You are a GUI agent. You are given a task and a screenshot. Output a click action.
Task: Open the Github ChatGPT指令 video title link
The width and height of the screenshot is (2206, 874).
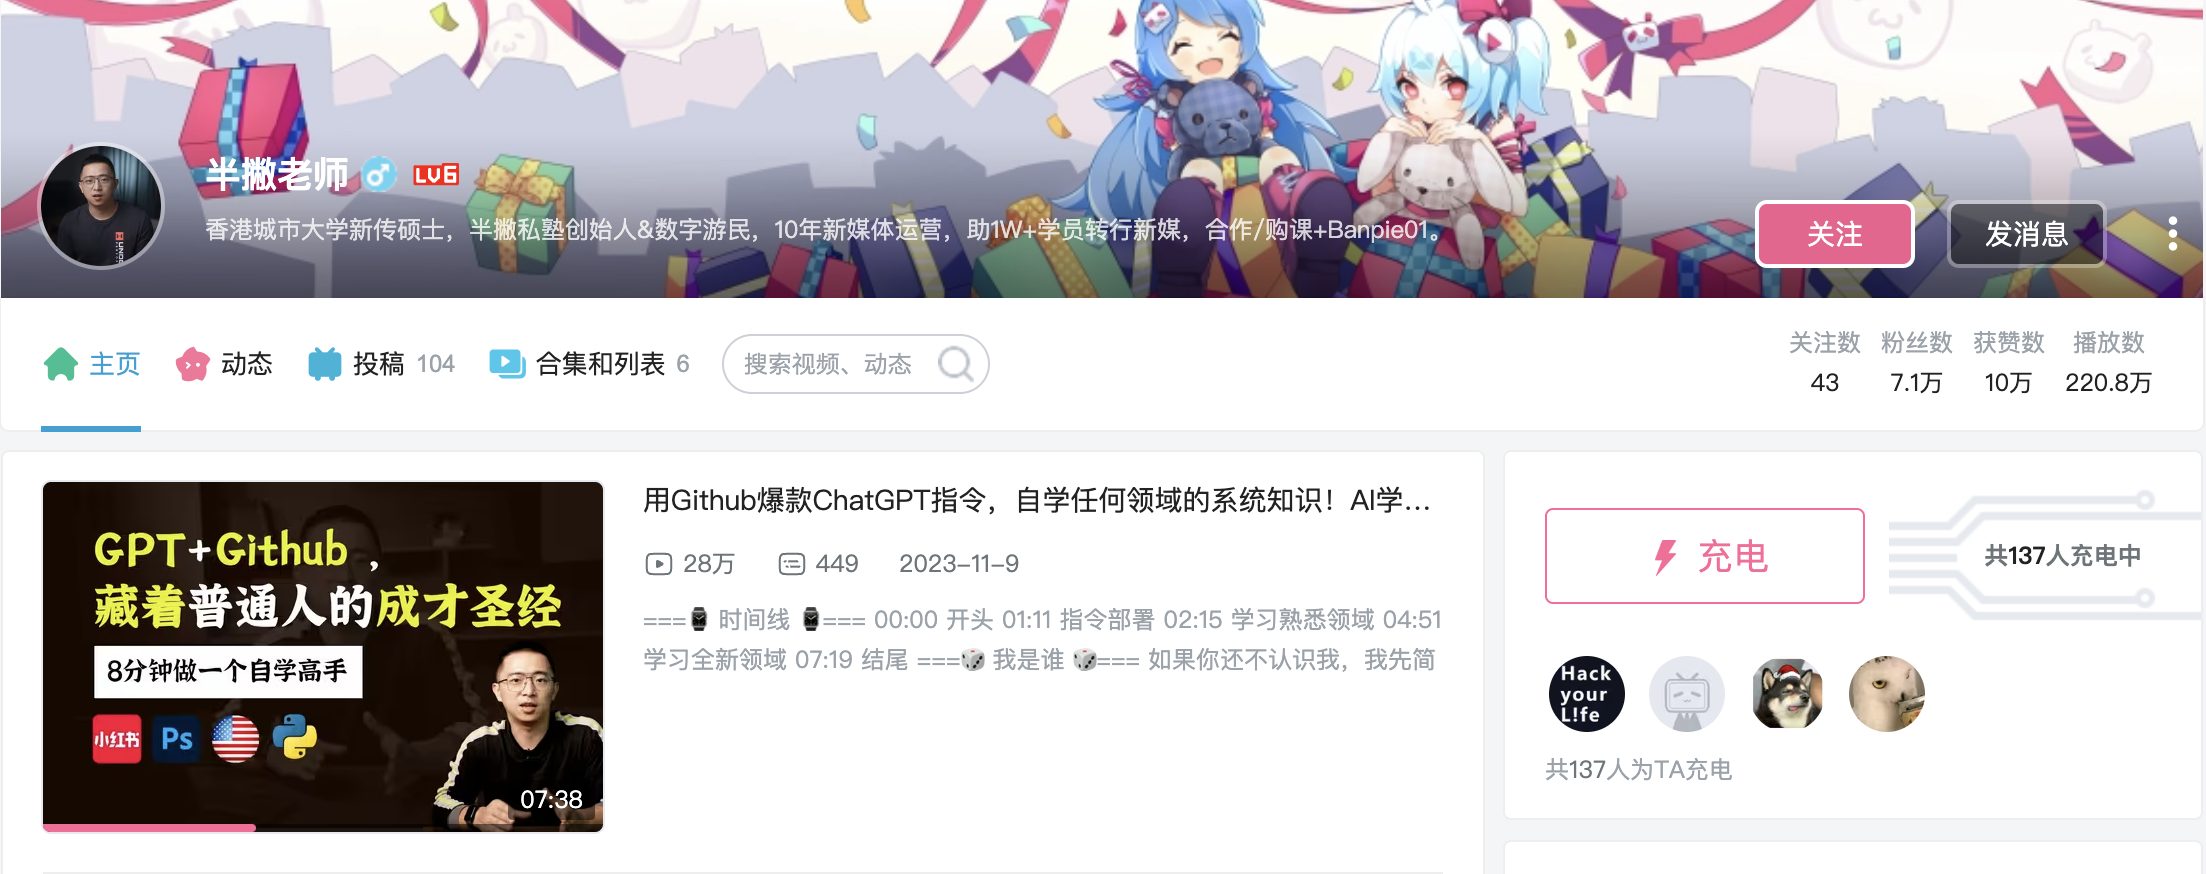[1037, 500]
